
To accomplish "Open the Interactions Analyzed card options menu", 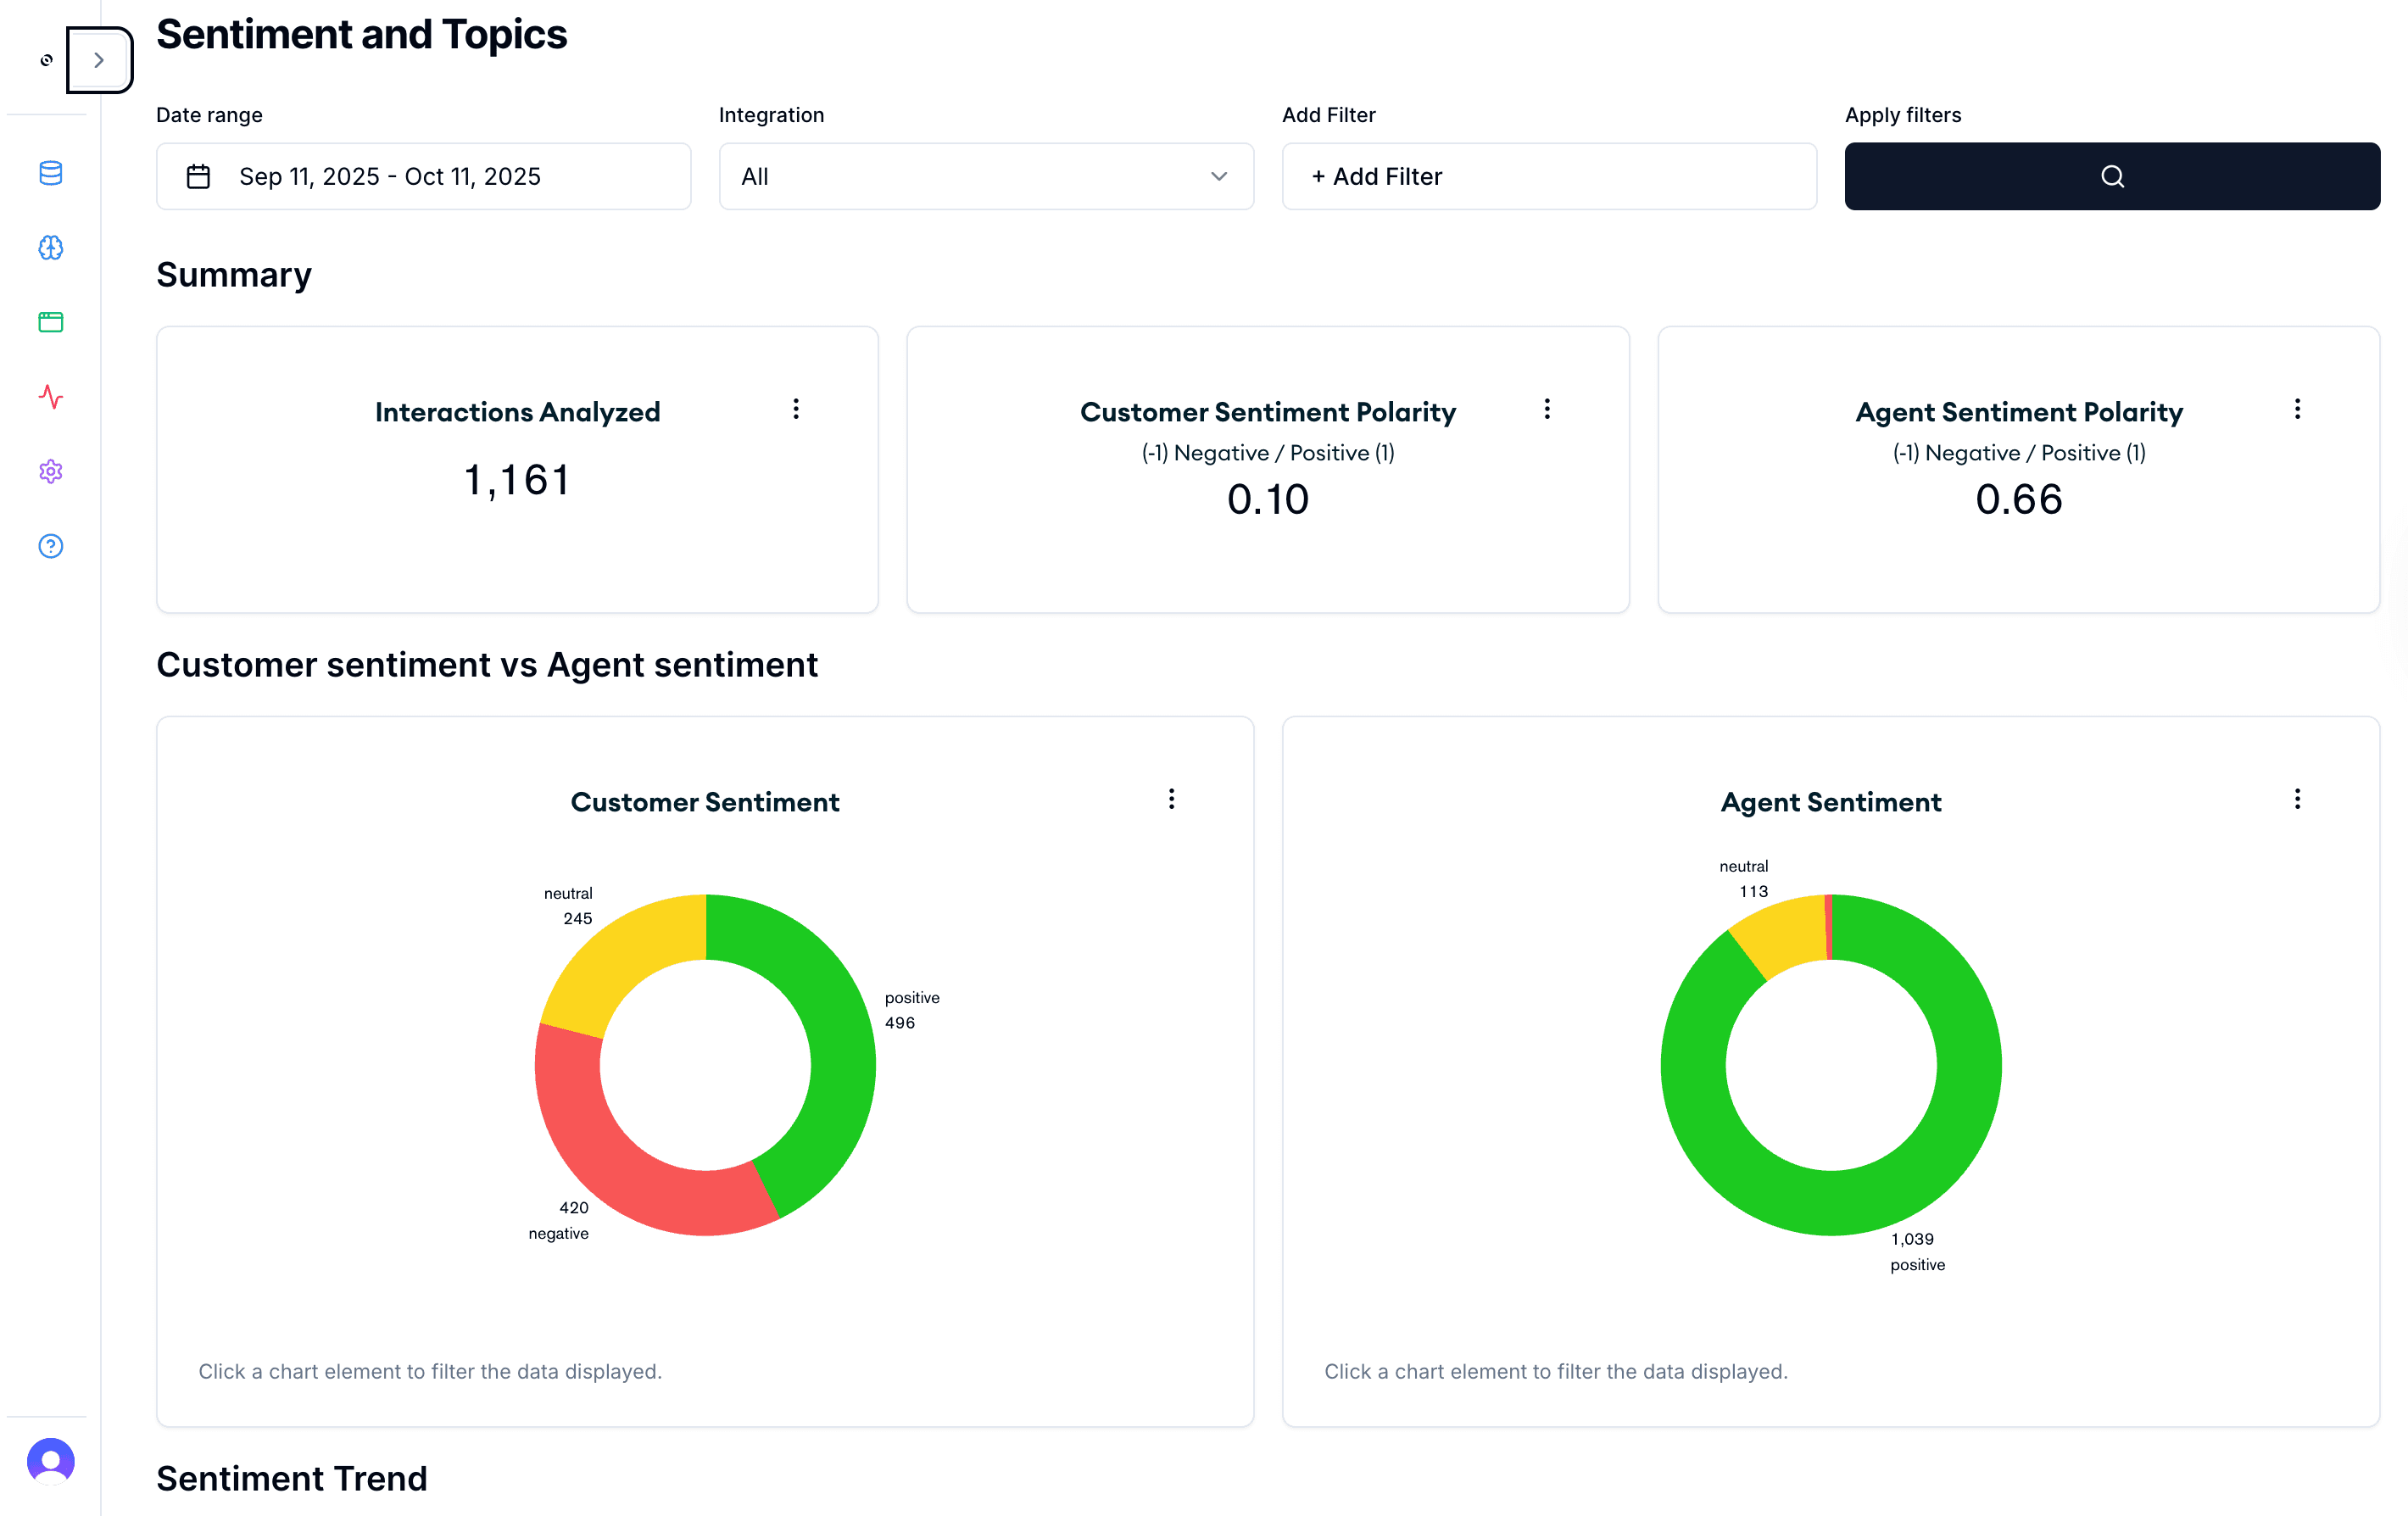I will point(796,409).
